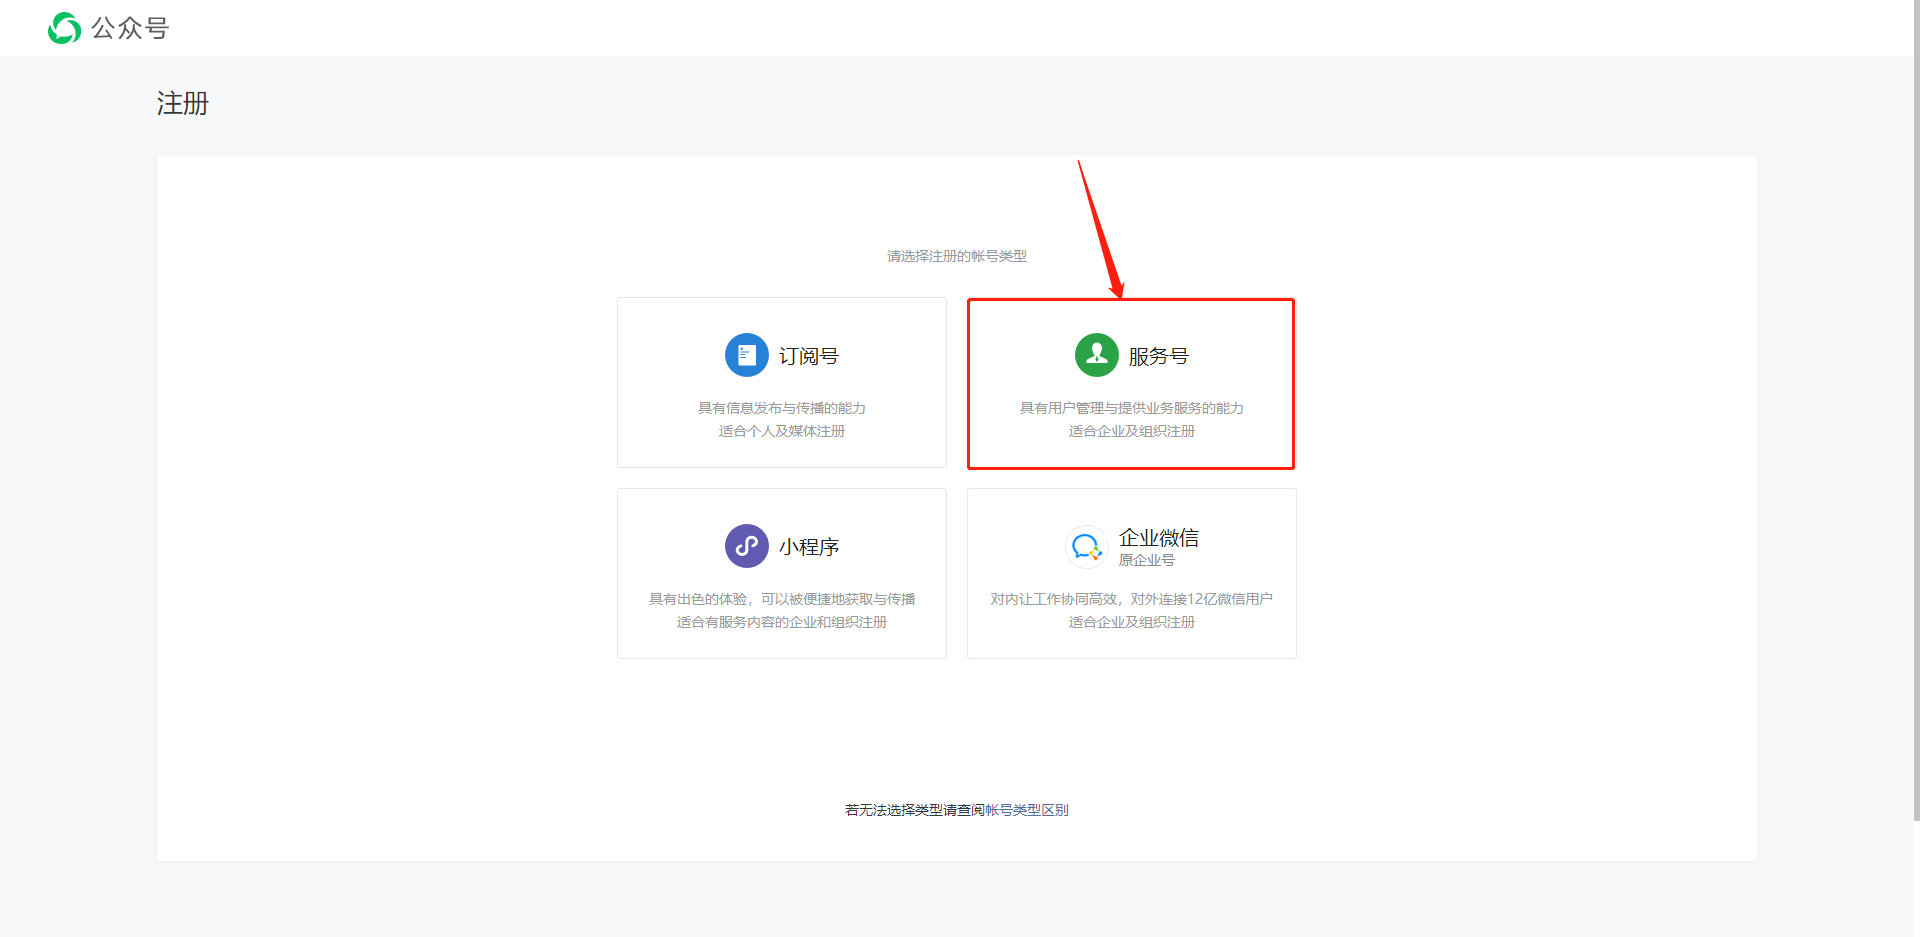Click the 企业微信 chat bubble icon
The height and width of the screenshot is (937, 1920).
1086,547
